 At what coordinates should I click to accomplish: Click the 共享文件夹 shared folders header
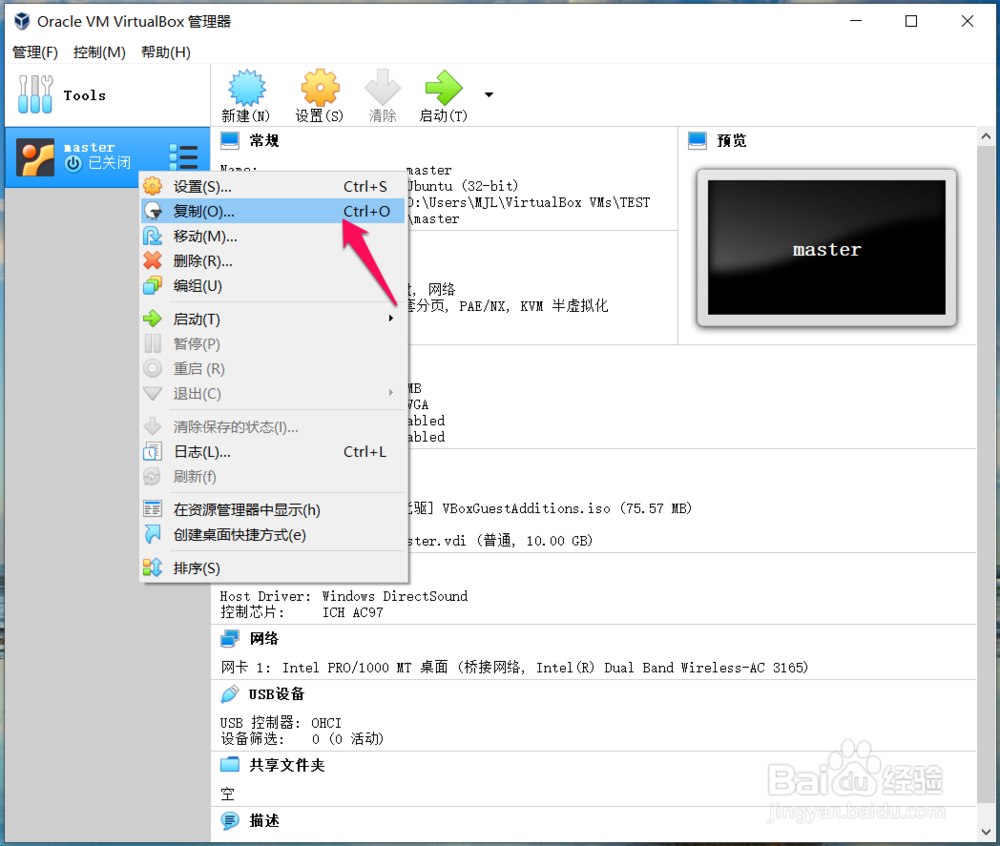click(287, 765)
